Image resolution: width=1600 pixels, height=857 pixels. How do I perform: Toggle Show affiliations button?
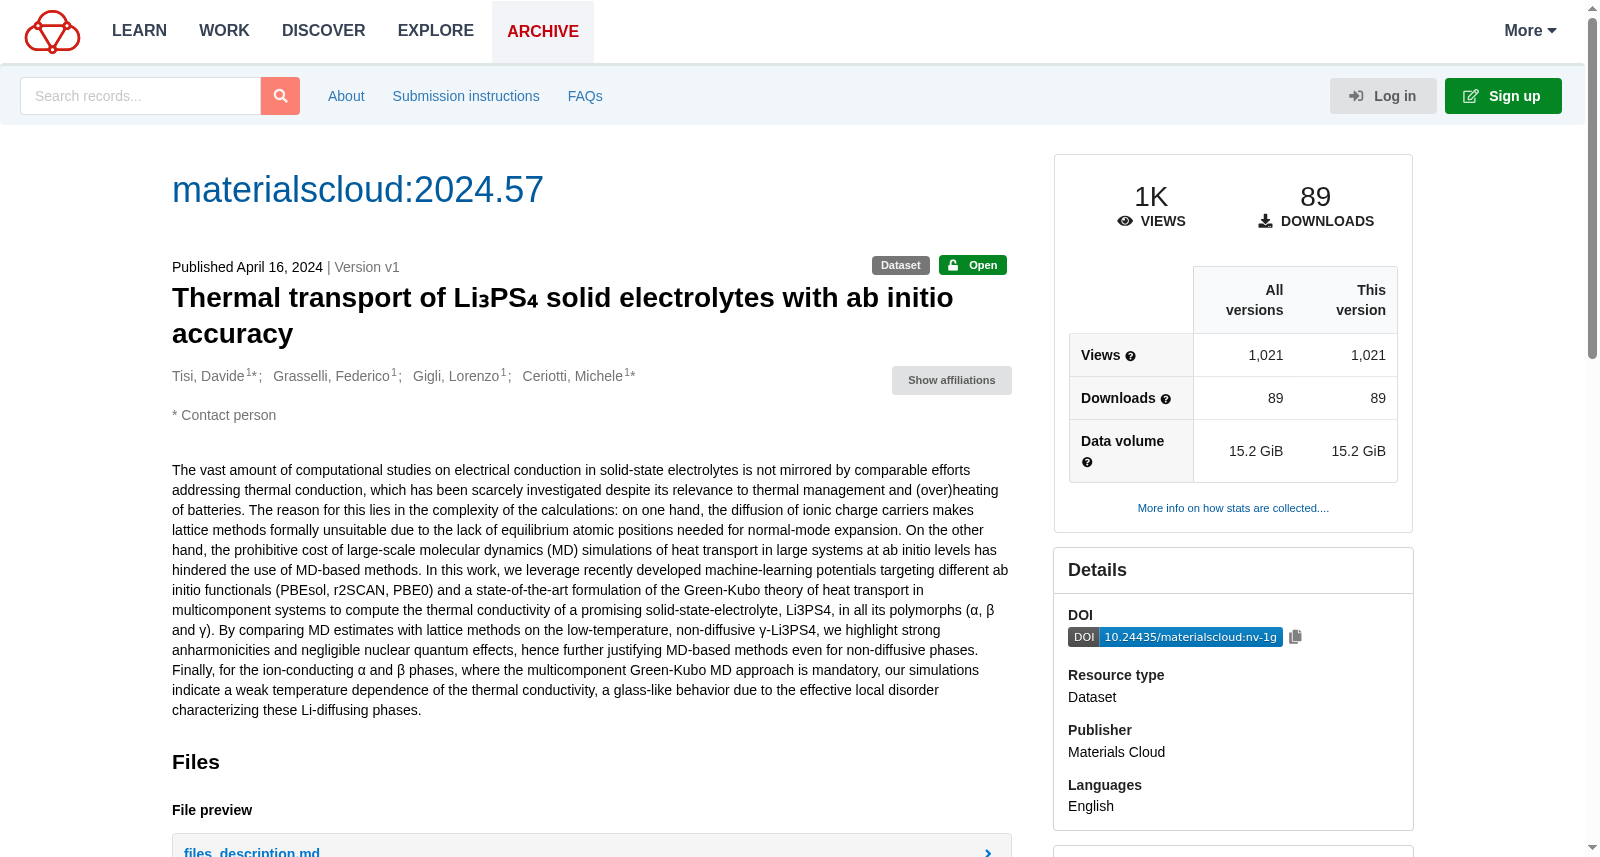[951, 380]
